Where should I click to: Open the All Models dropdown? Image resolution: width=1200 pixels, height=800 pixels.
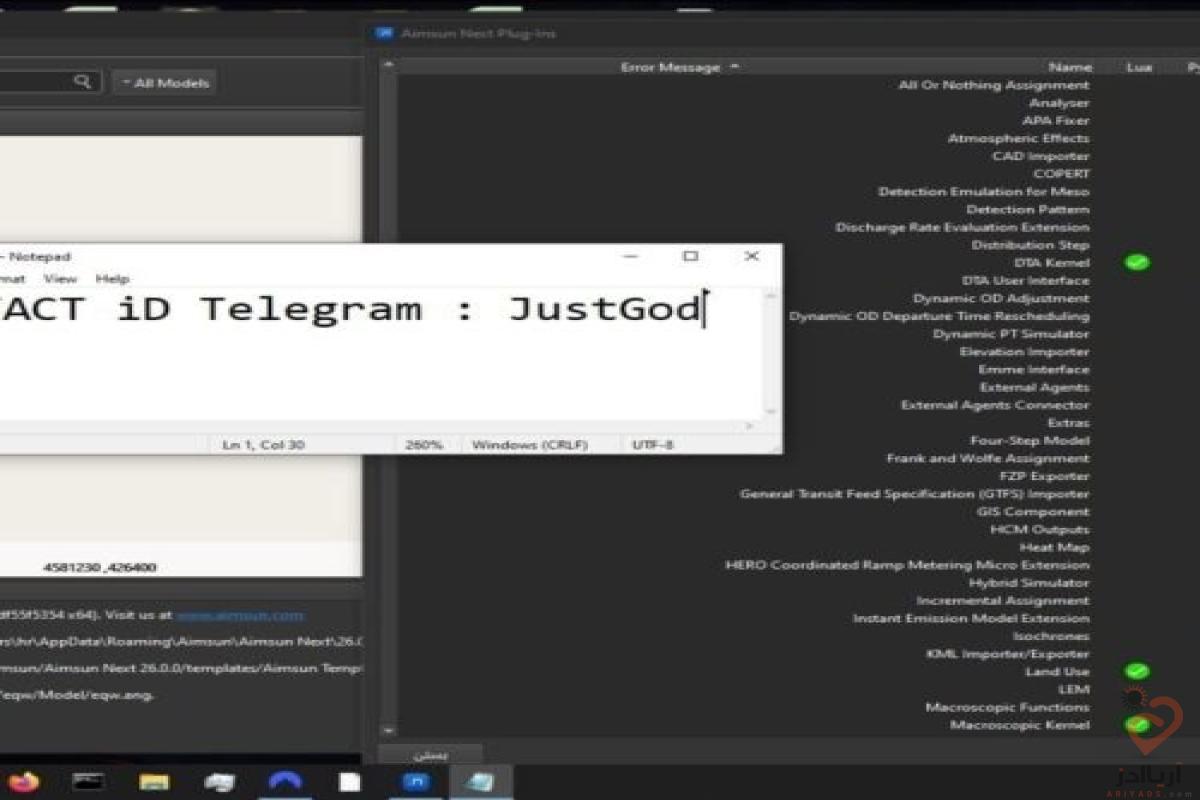[165, 83]
